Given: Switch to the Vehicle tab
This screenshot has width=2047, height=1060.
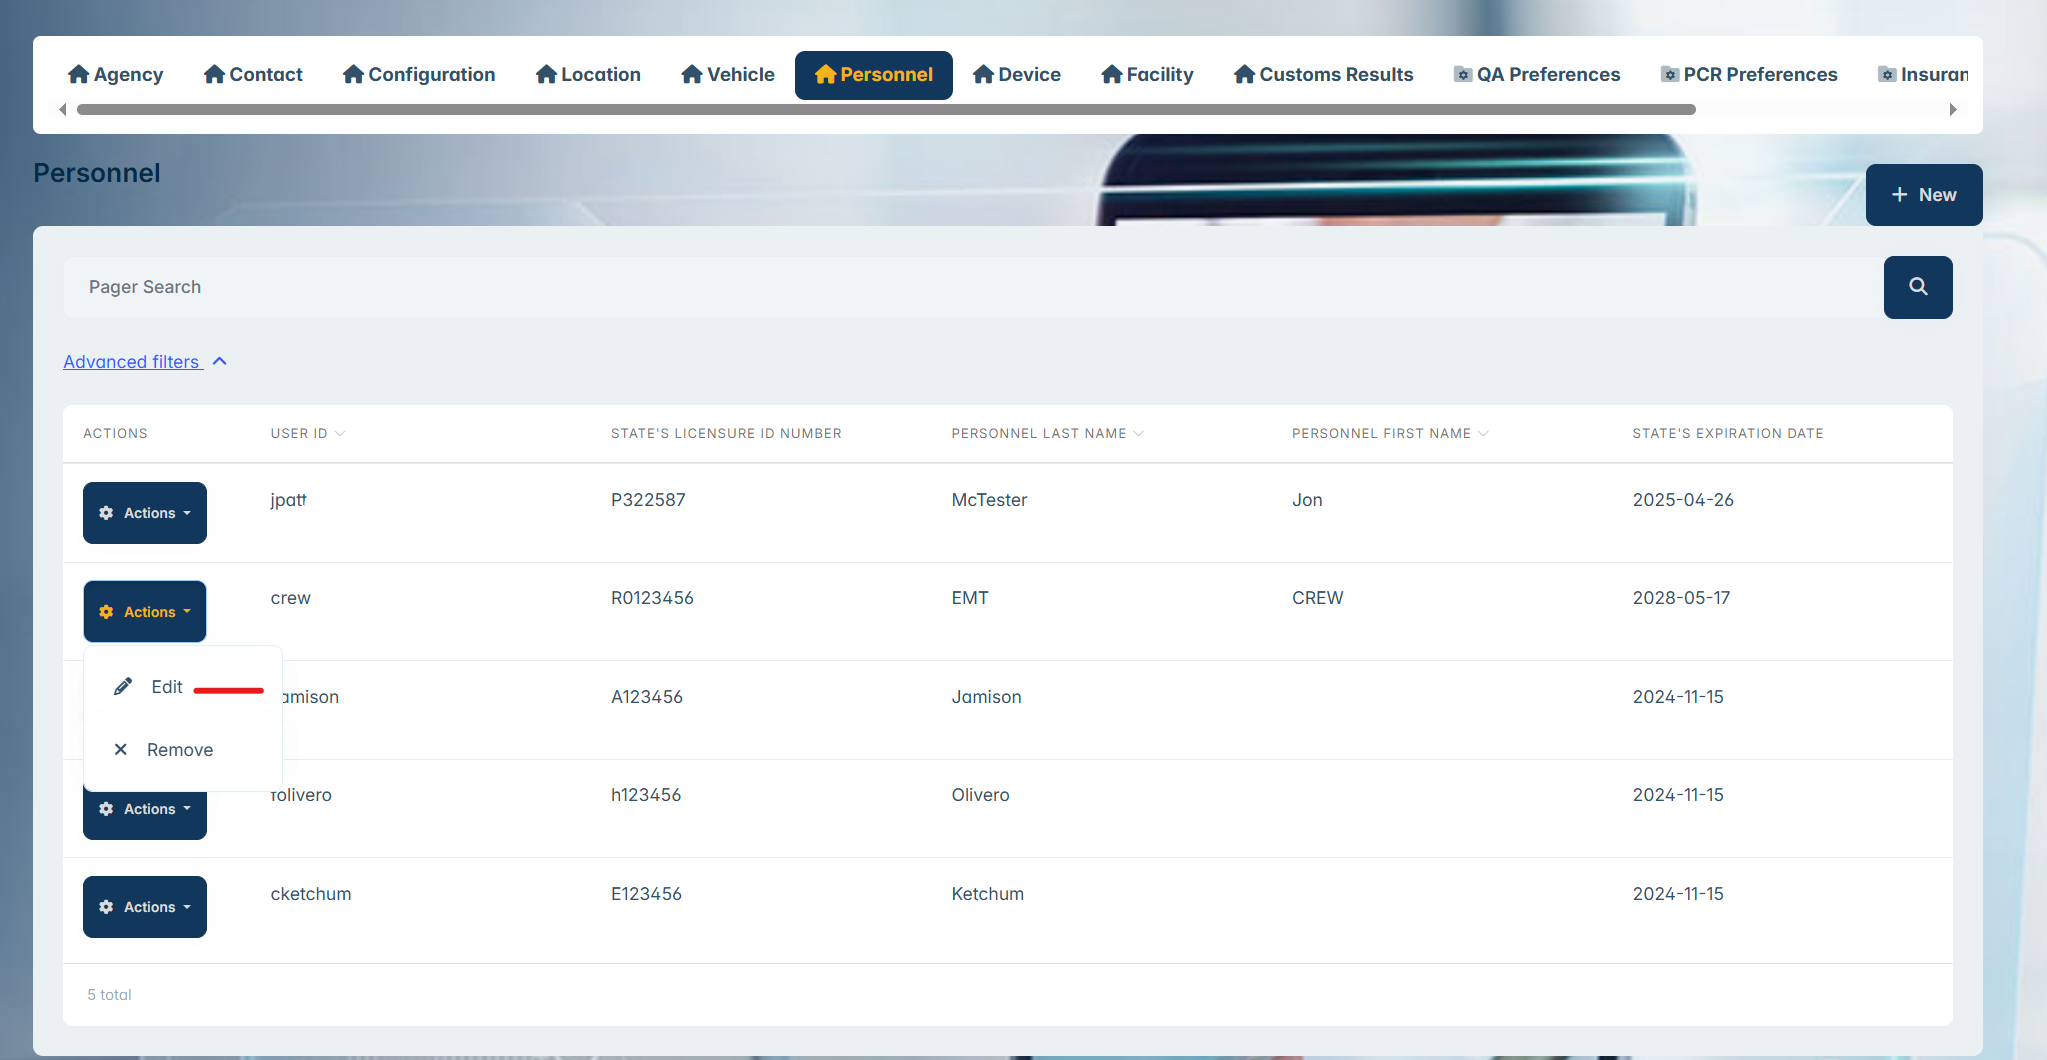Looking at the screenshot, I should click(728, 75).
